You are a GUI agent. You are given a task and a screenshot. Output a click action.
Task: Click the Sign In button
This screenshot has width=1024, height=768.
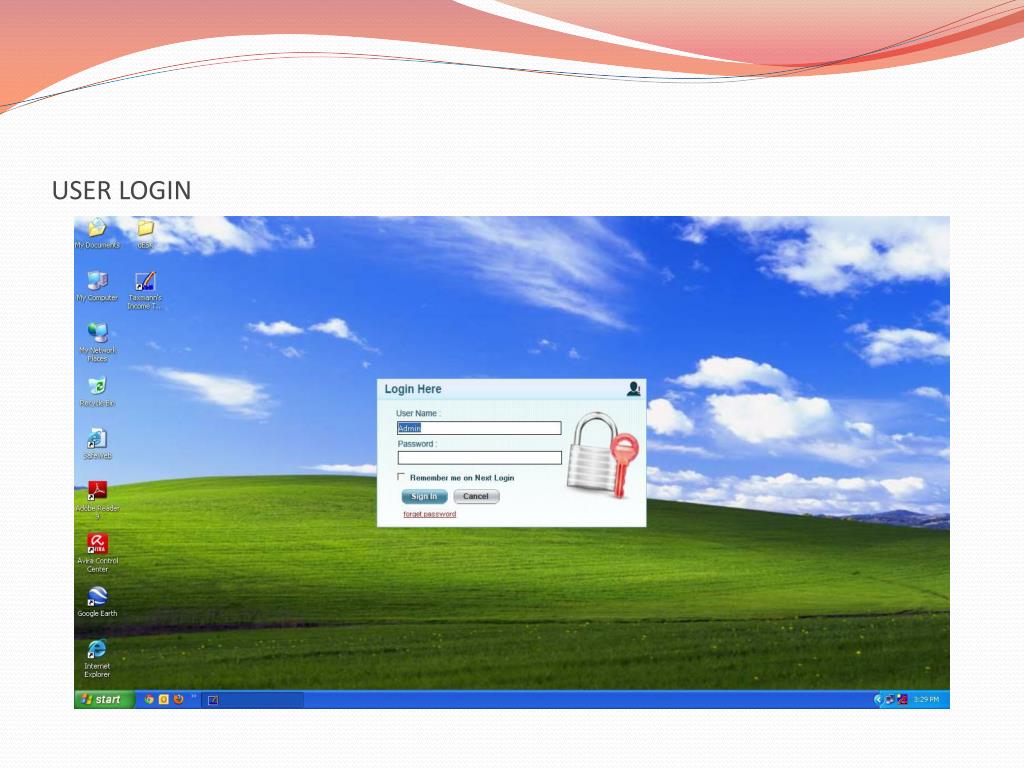pos(424,496)
